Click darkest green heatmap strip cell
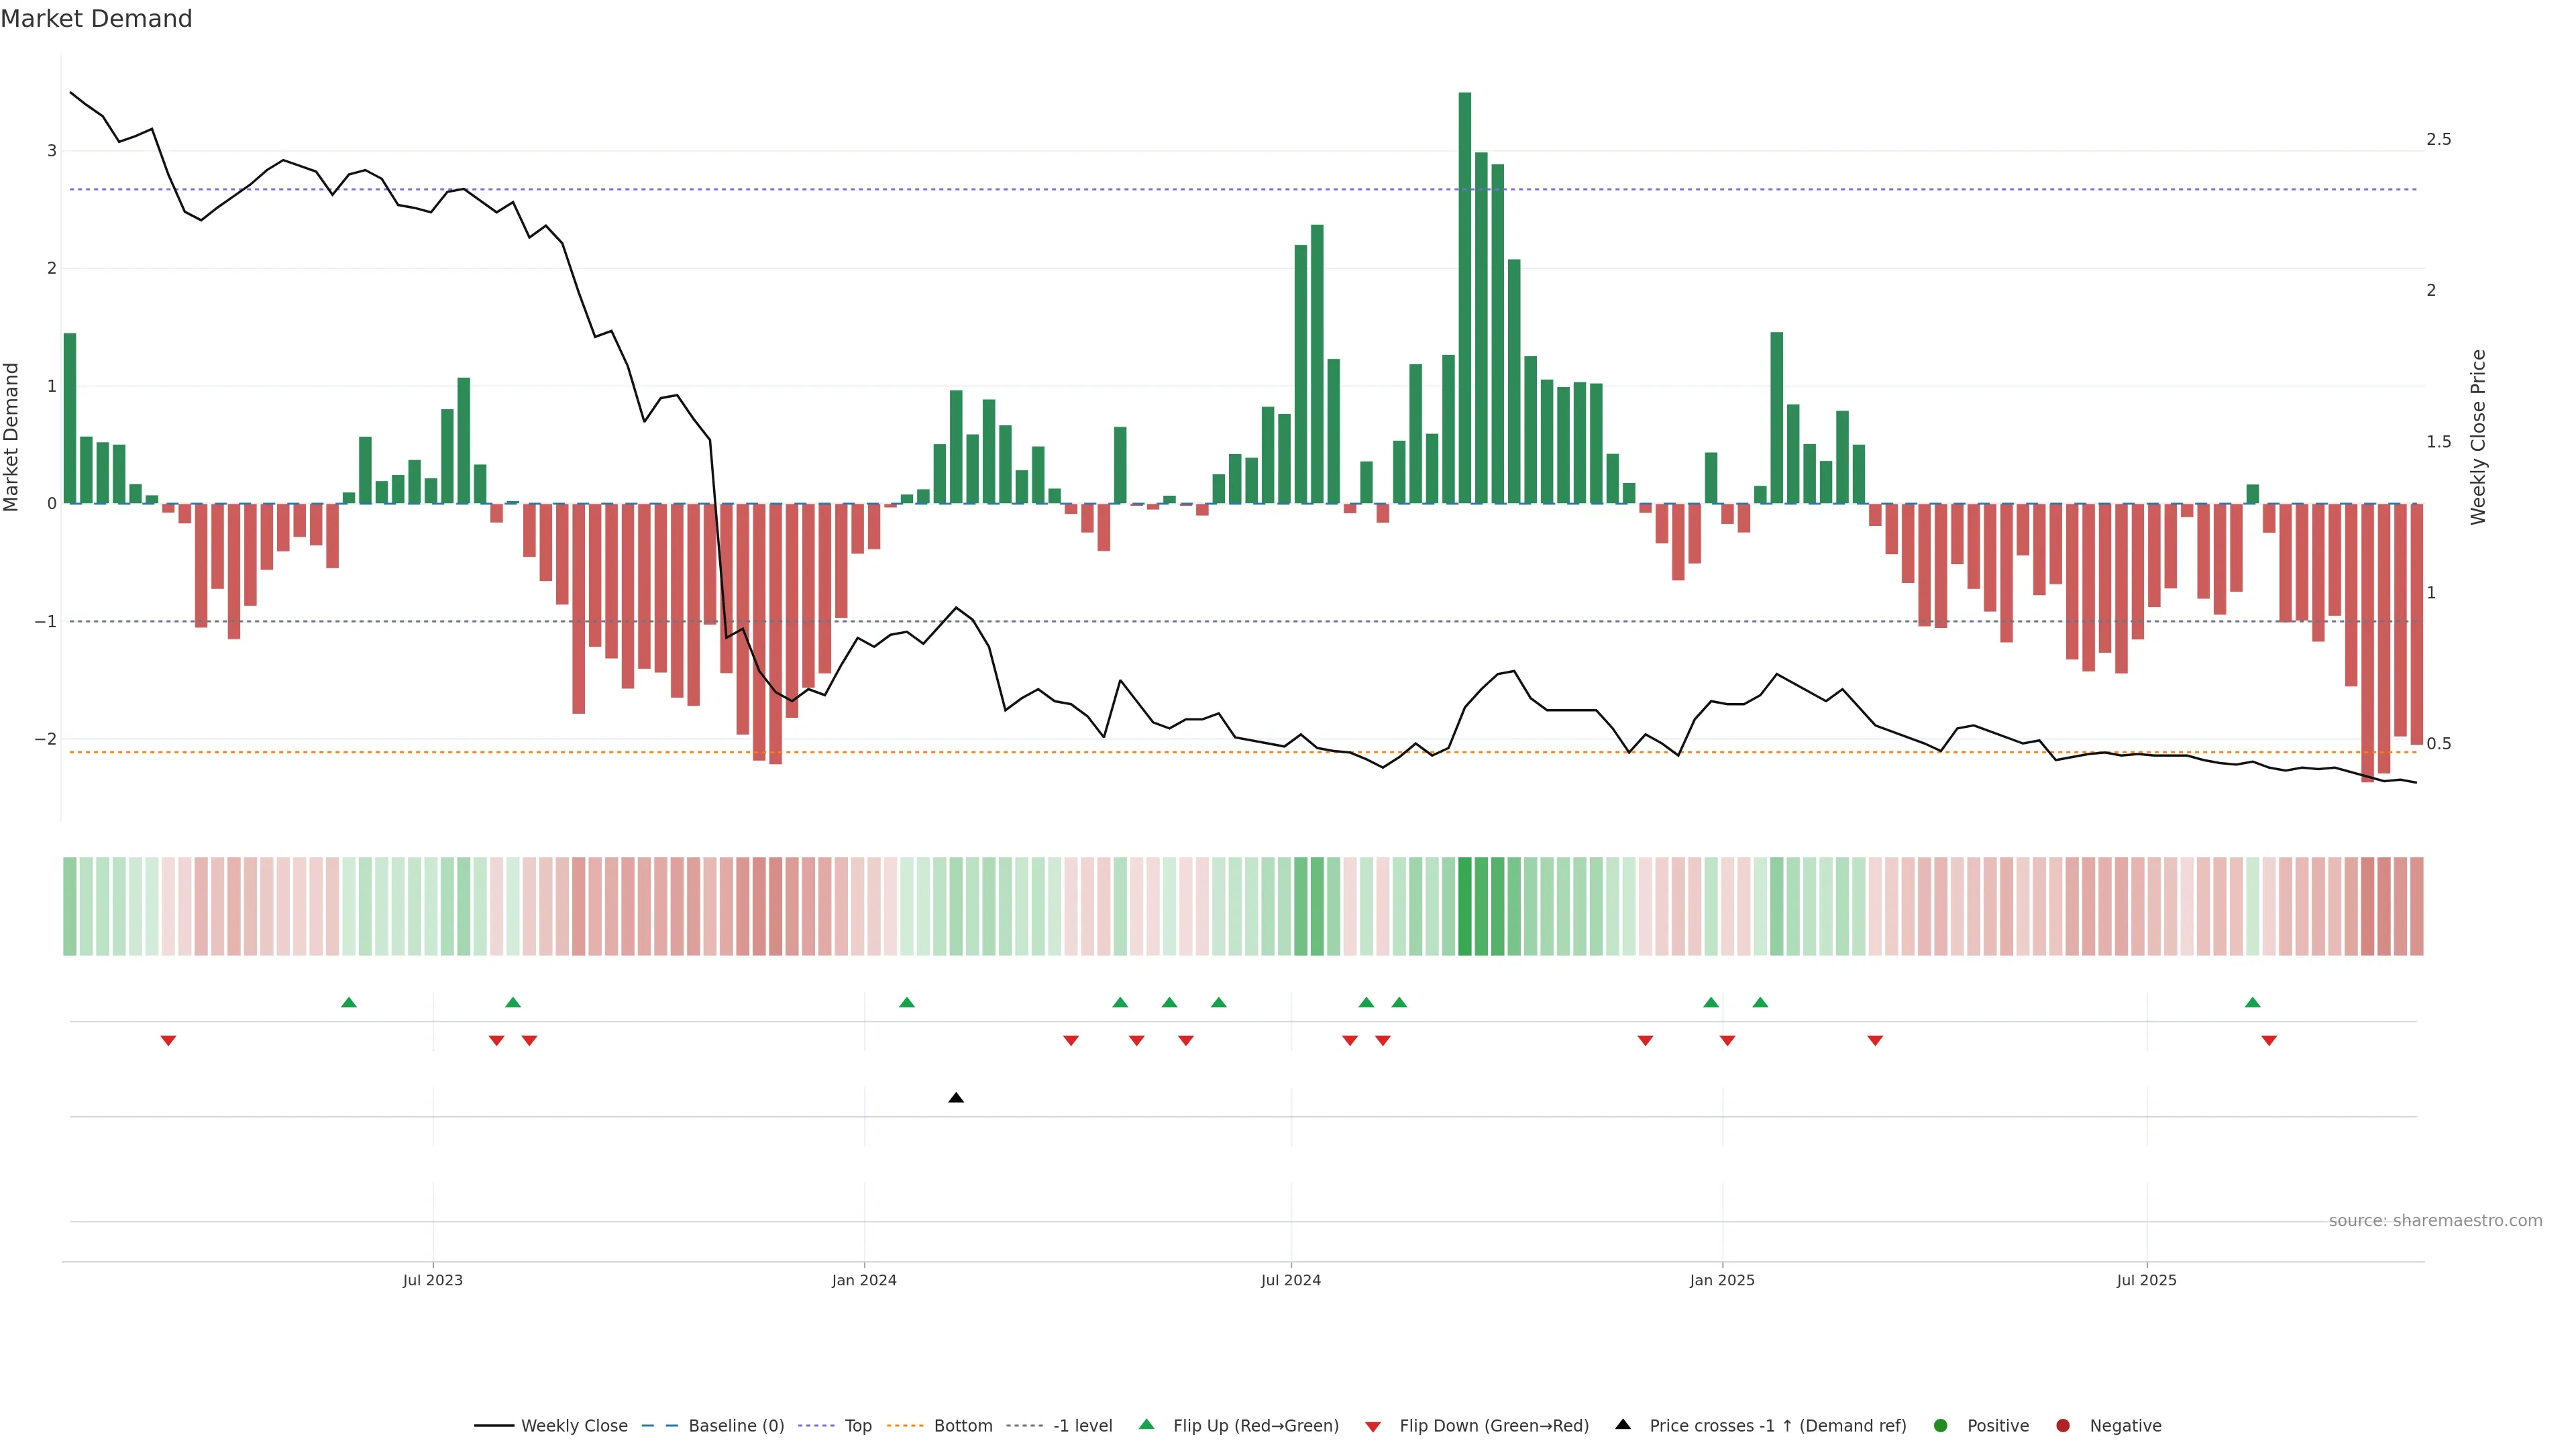2576x1449 pixels. (x=1465, y=906)
